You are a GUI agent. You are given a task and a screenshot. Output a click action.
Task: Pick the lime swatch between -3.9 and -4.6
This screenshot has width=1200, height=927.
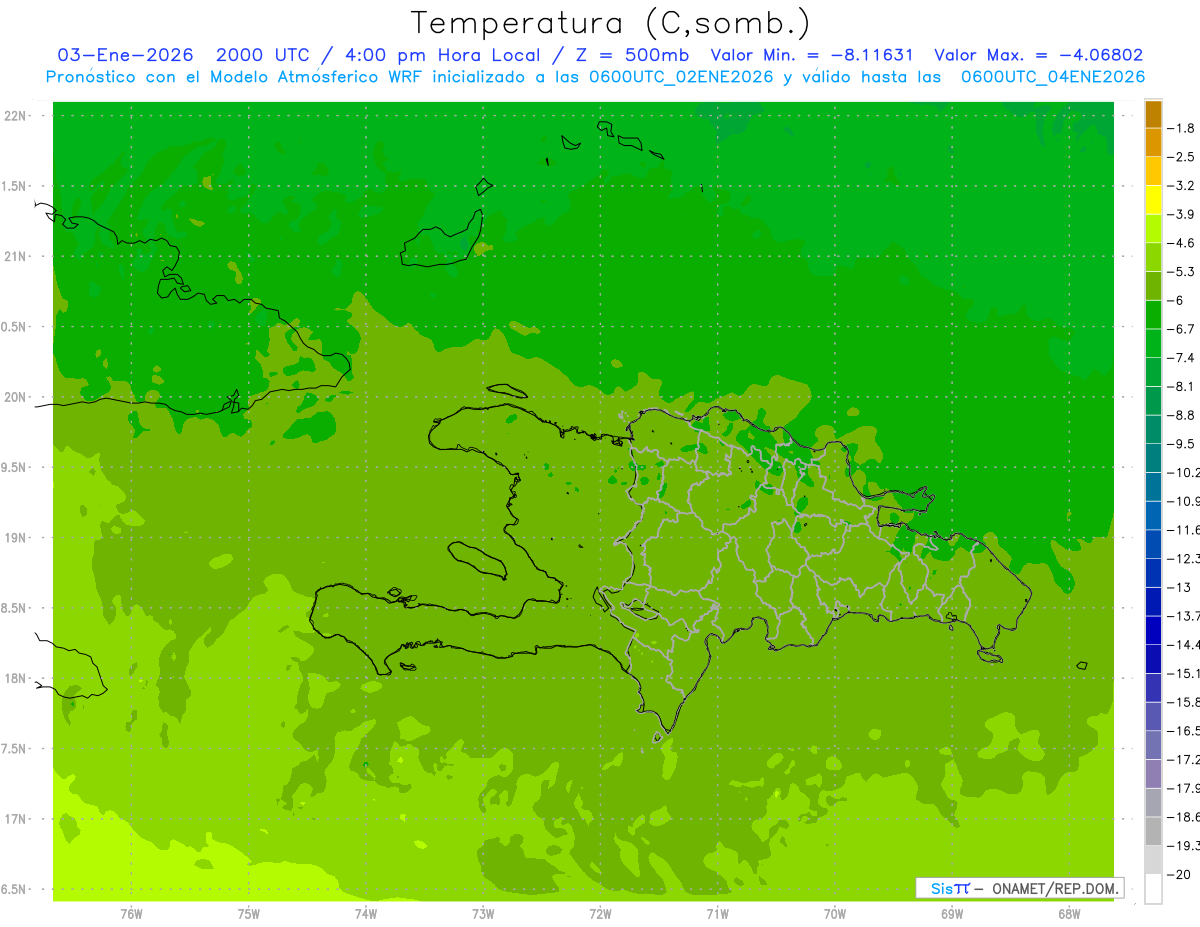(1153, 228)
